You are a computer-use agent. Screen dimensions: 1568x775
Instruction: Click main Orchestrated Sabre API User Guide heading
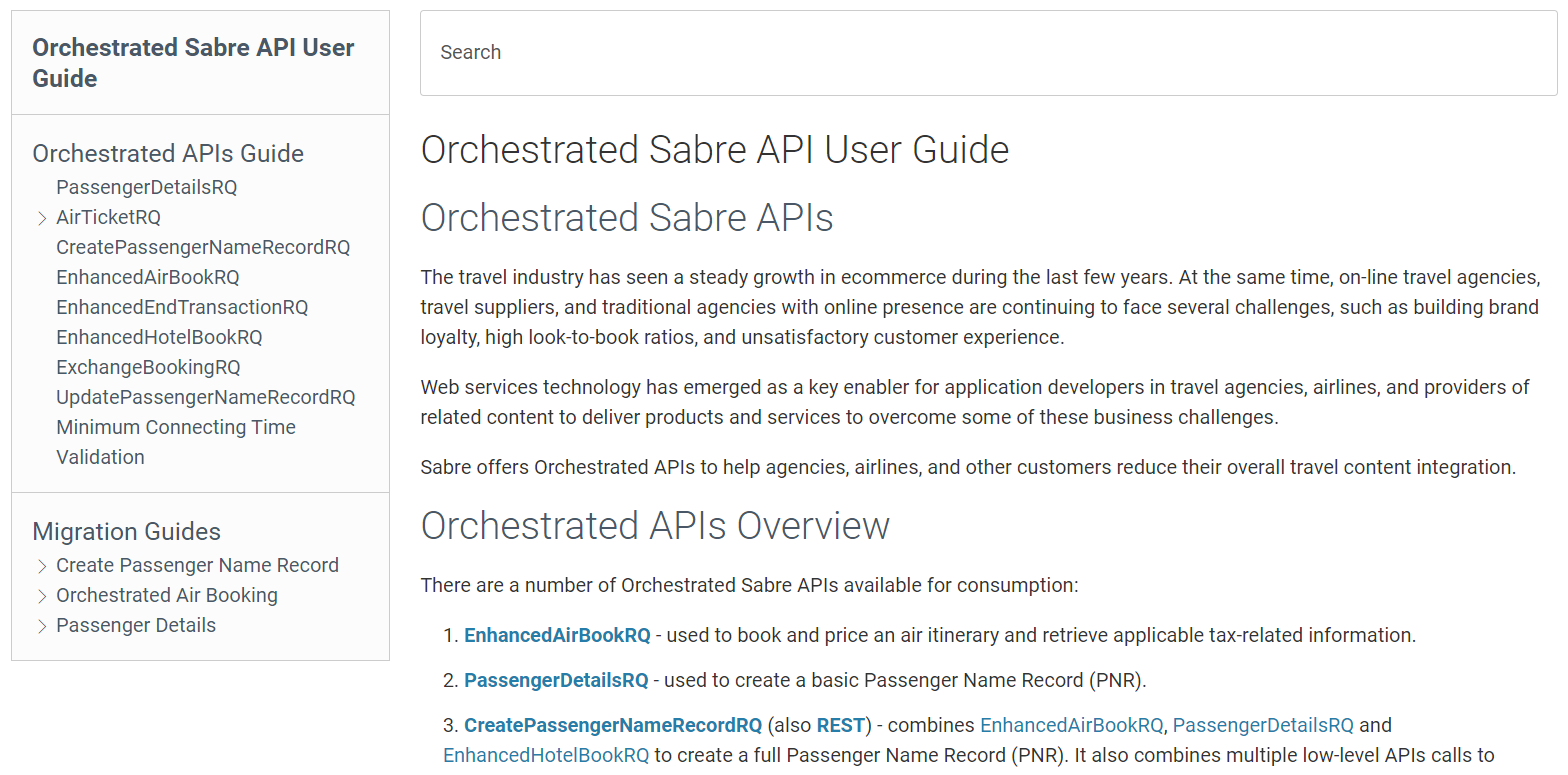coord(715,149)
